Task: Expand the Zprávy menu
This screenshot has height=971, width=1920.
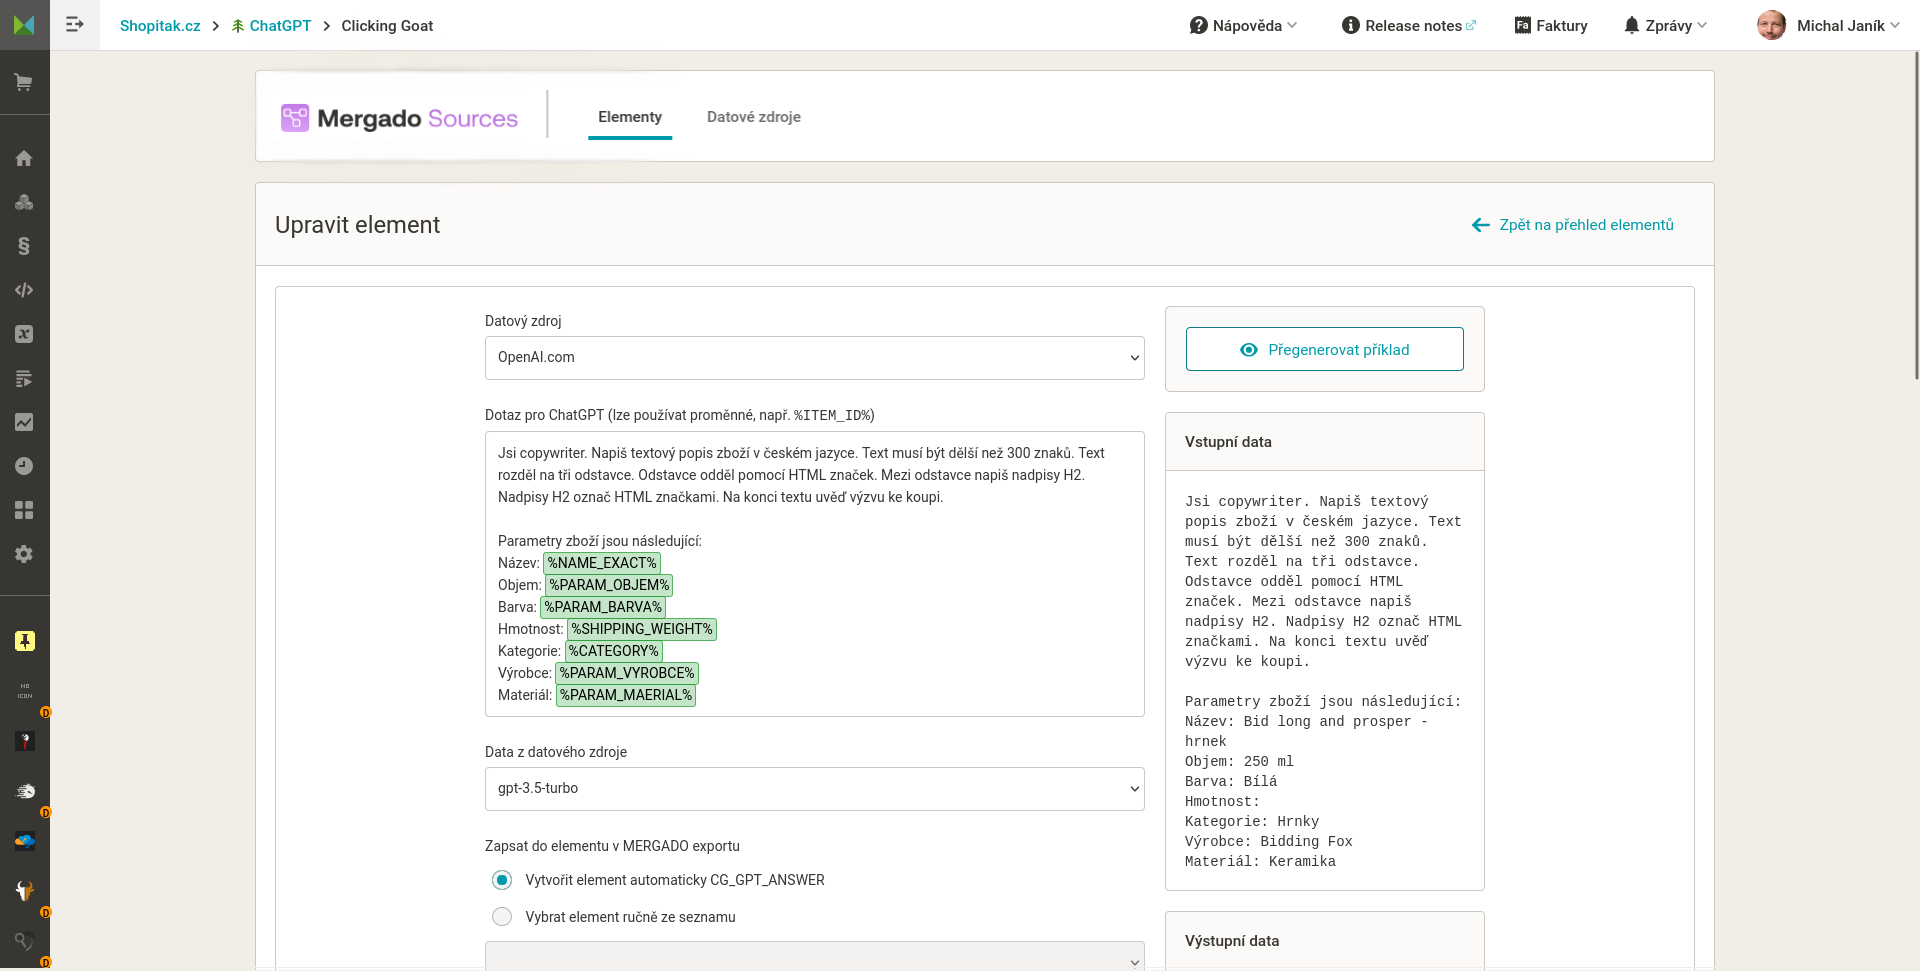Action: coord(1665,25)
